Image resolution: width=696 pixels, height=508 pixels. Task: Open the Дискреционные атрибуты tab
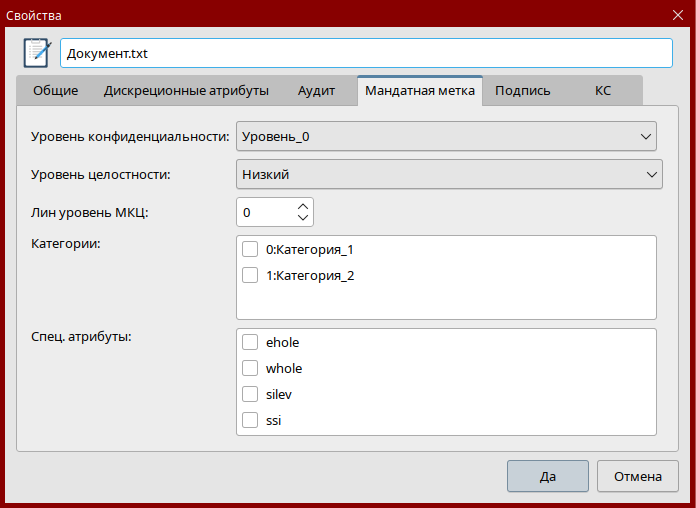pos(186,91)
